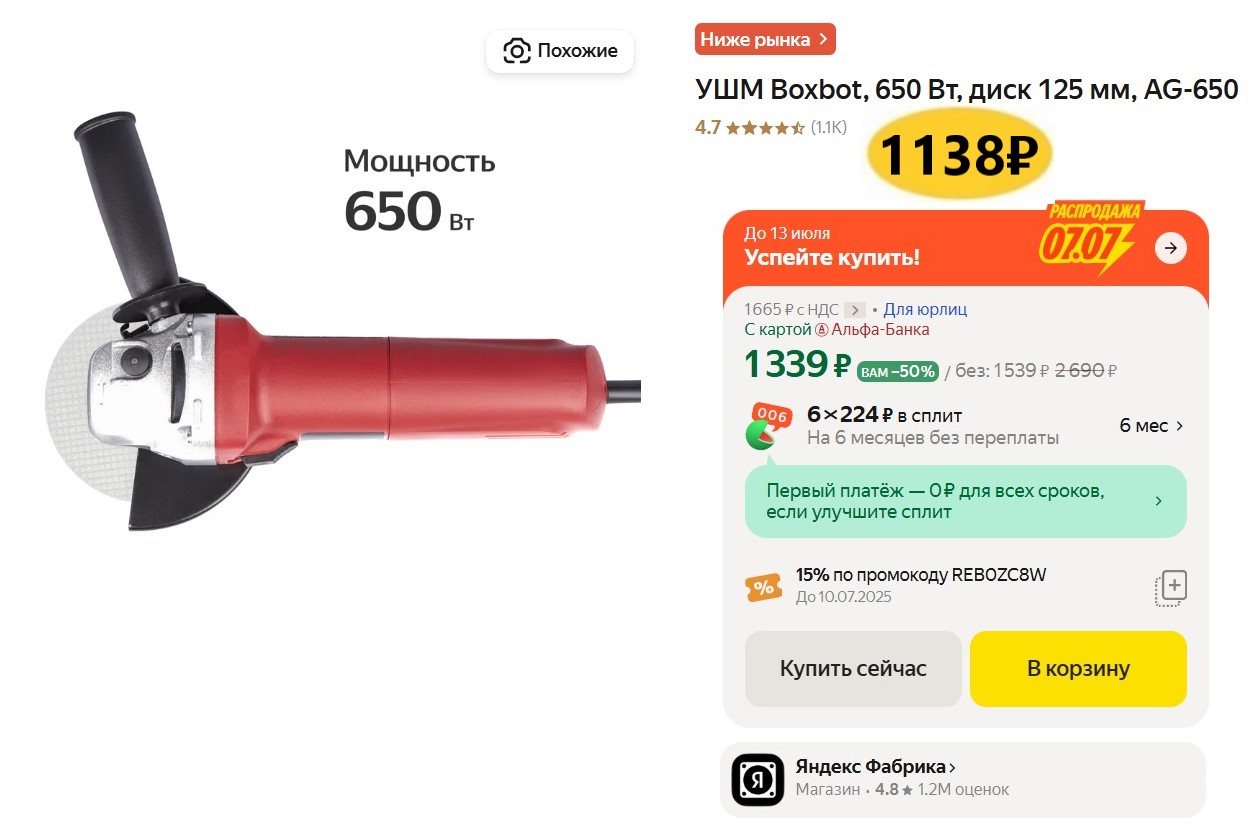This screenshot has height=835, width=1259.
Task: Expand the 6 мес term selector
Action: [1151, 426]
